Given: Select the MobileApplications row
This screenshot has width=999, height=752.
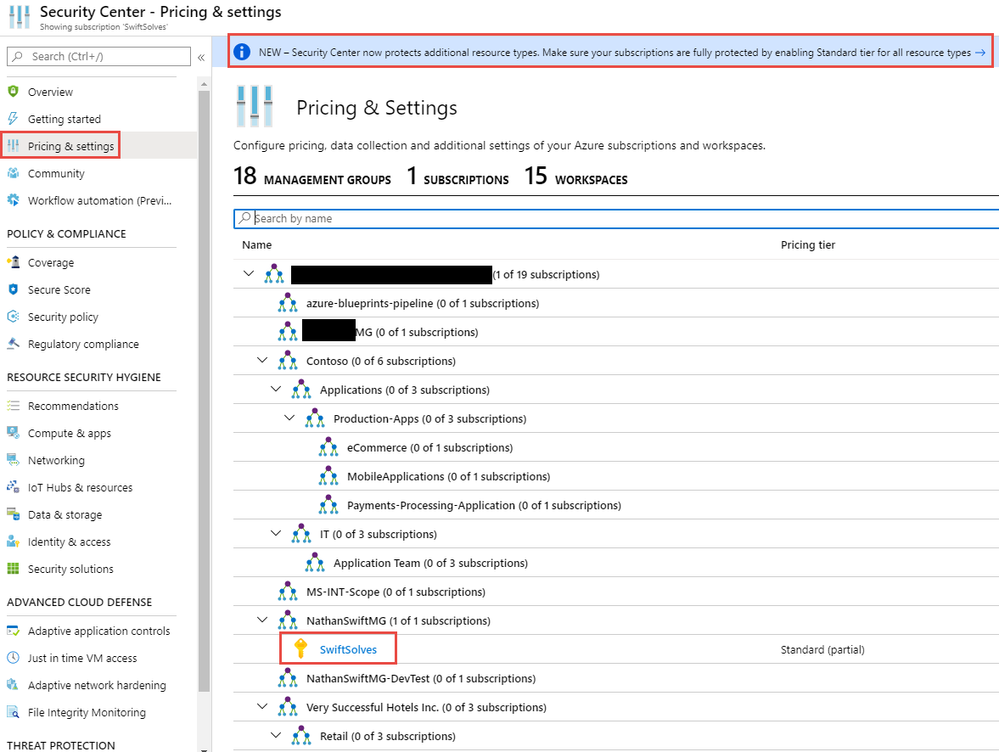Looking at the screenshot, I should click(616, 477).
